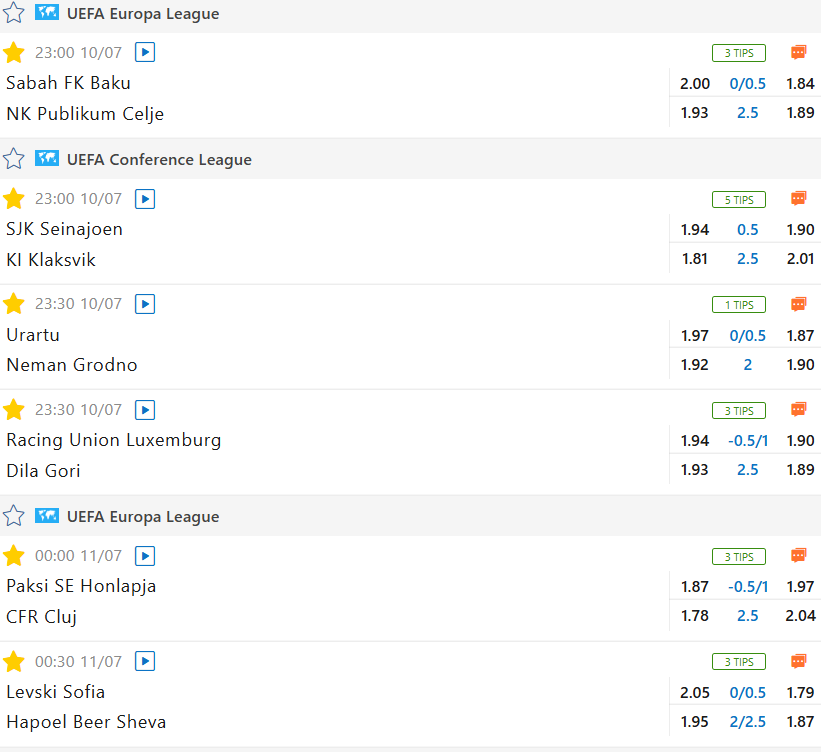Open comments icon for Racing Union Luxemburg match
The image size is (821, 752).
798,410
